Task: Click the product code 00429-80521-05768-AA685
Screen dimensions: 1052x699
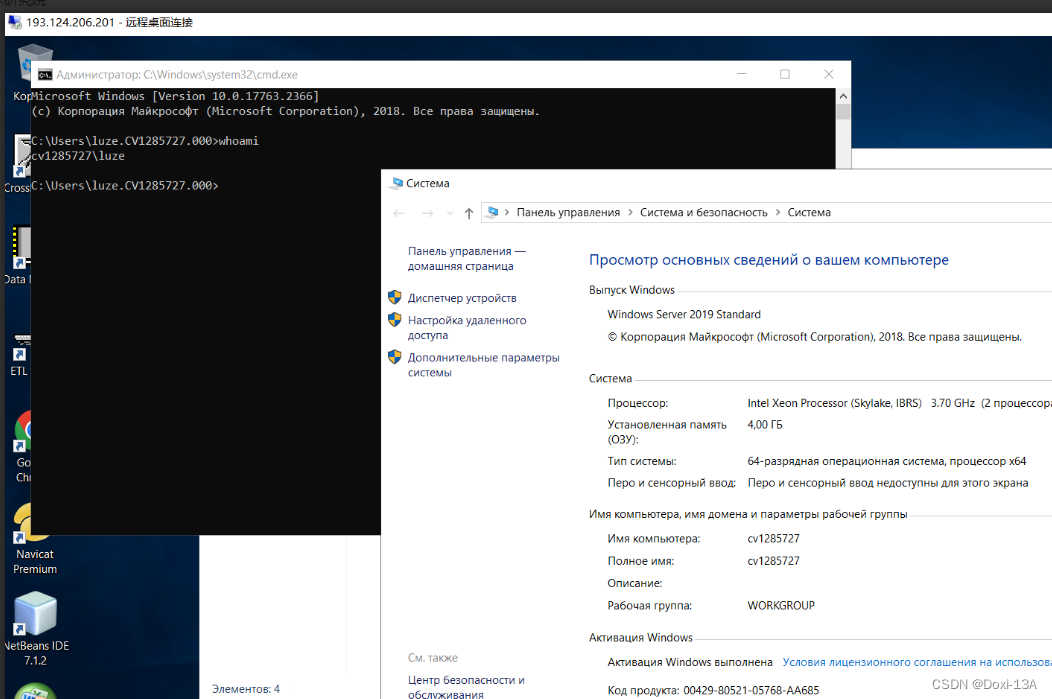Action: pyautogui.click(x=751, y=690)
